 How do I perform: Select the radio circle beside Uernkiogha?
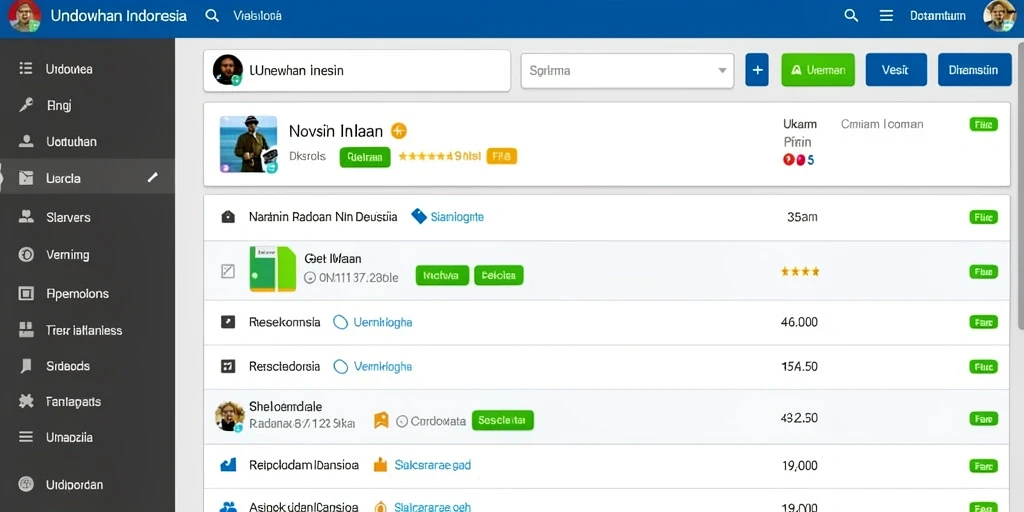[340, 322]
